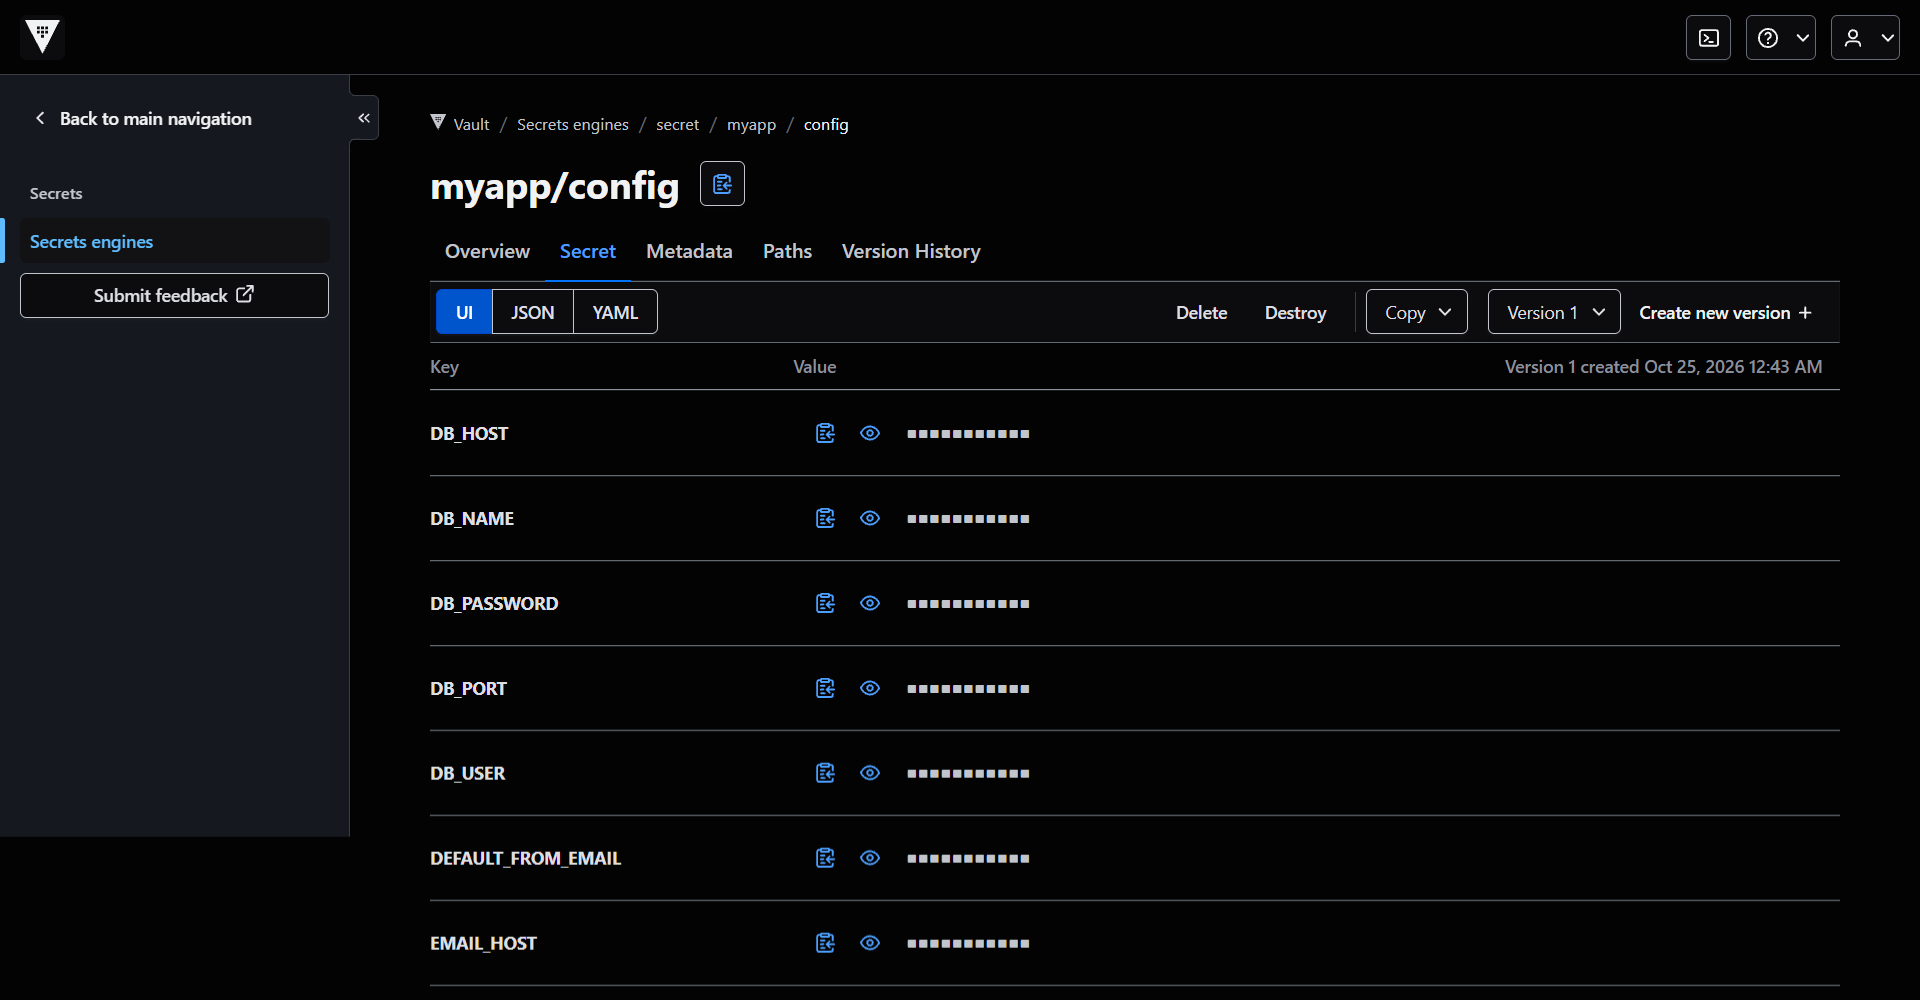The height and width of the screenshot is (1000, 1920).
Task: Click Create new version
Action: click(x=1725, y=312)
